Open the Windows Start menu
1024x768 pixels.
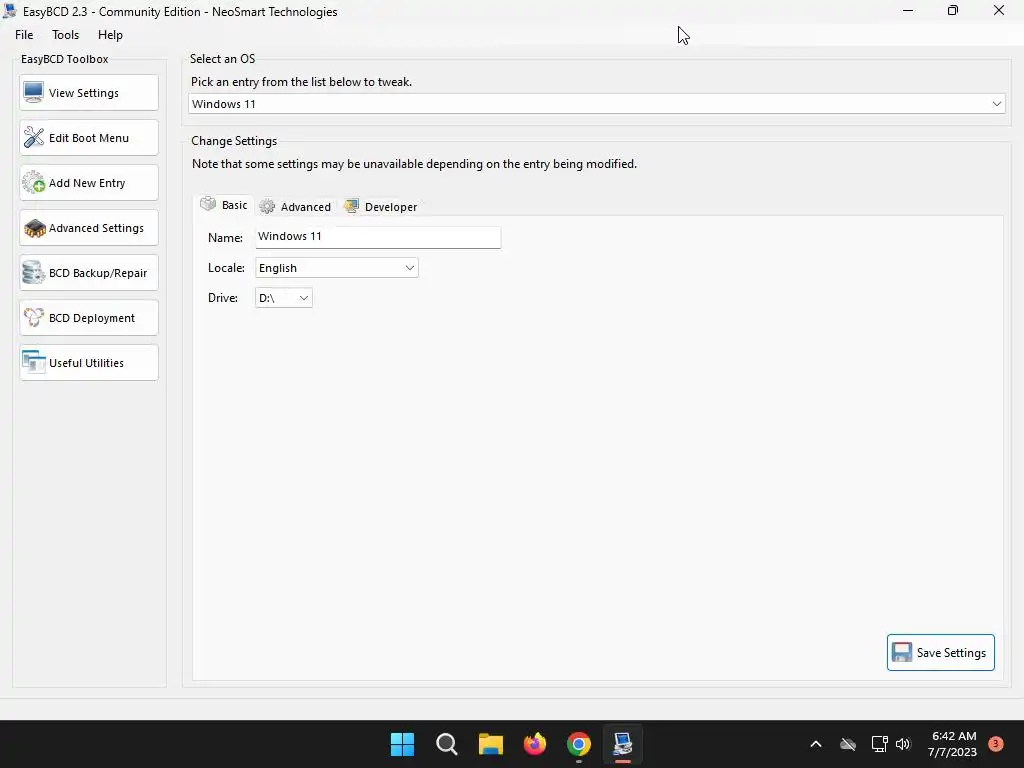pyautogui.click(x=402, y=744)
